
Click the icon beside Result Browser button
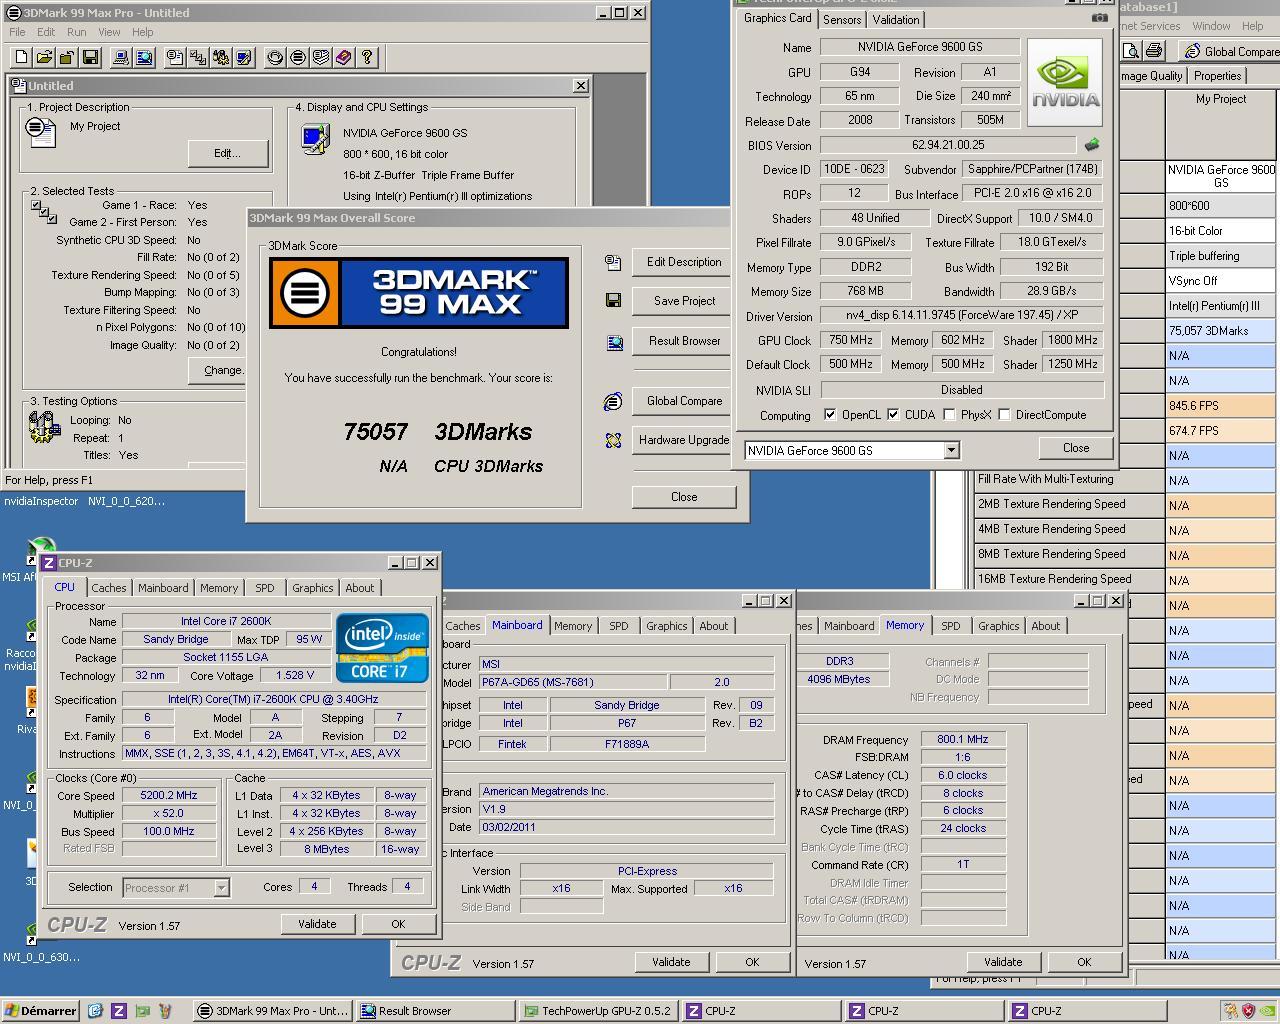613,342
